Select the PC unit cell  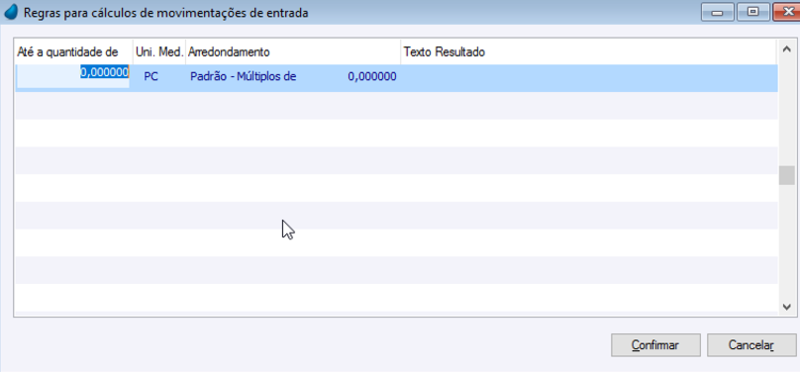point(151,77)
